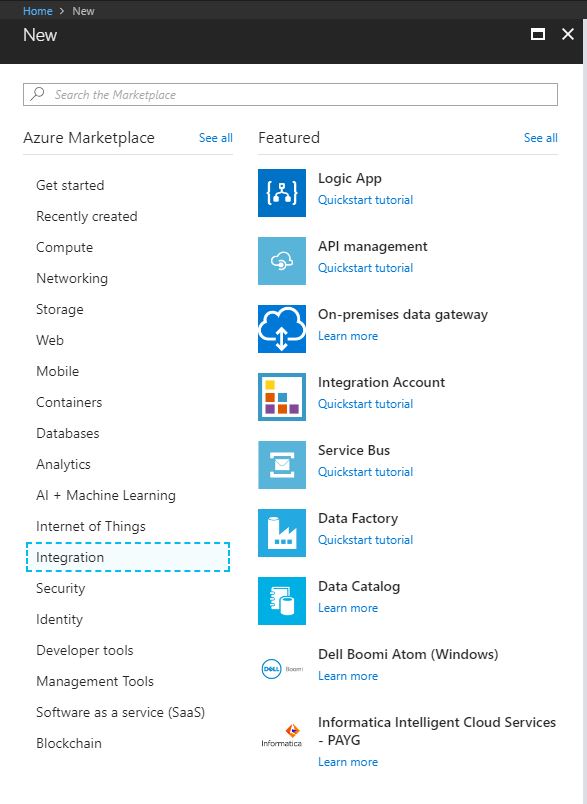
Task: Click the Logic App icon
Action: coord(281,193)
